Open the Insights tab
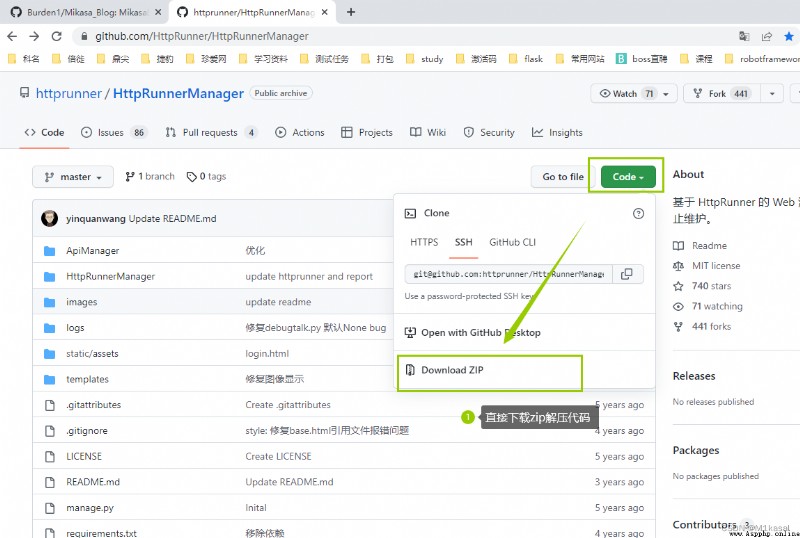The image size is (800, 538). click(x=557, y=133)
